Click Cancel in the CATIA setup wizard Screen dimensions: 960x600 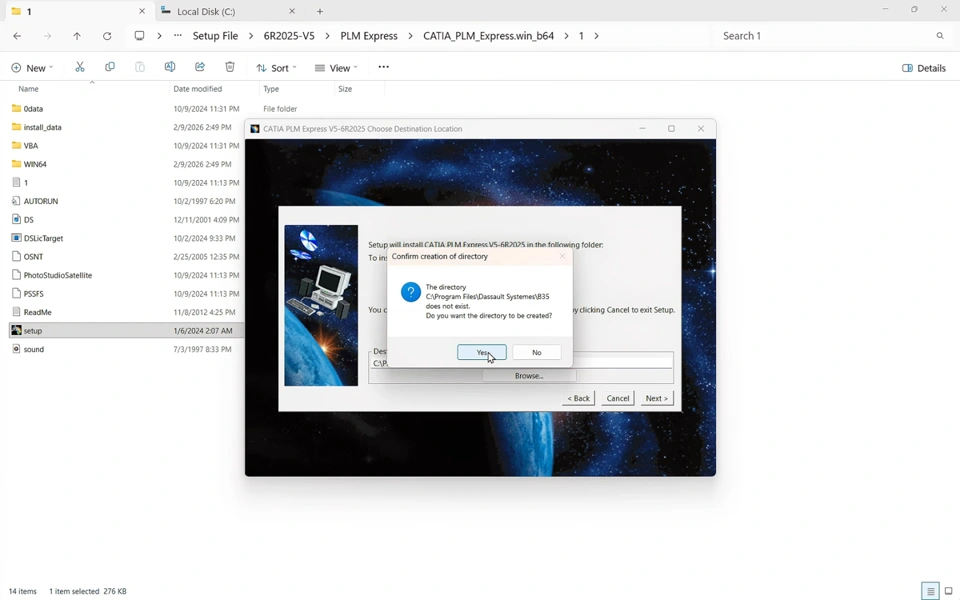pyautogui.click(x=617, y=398)
